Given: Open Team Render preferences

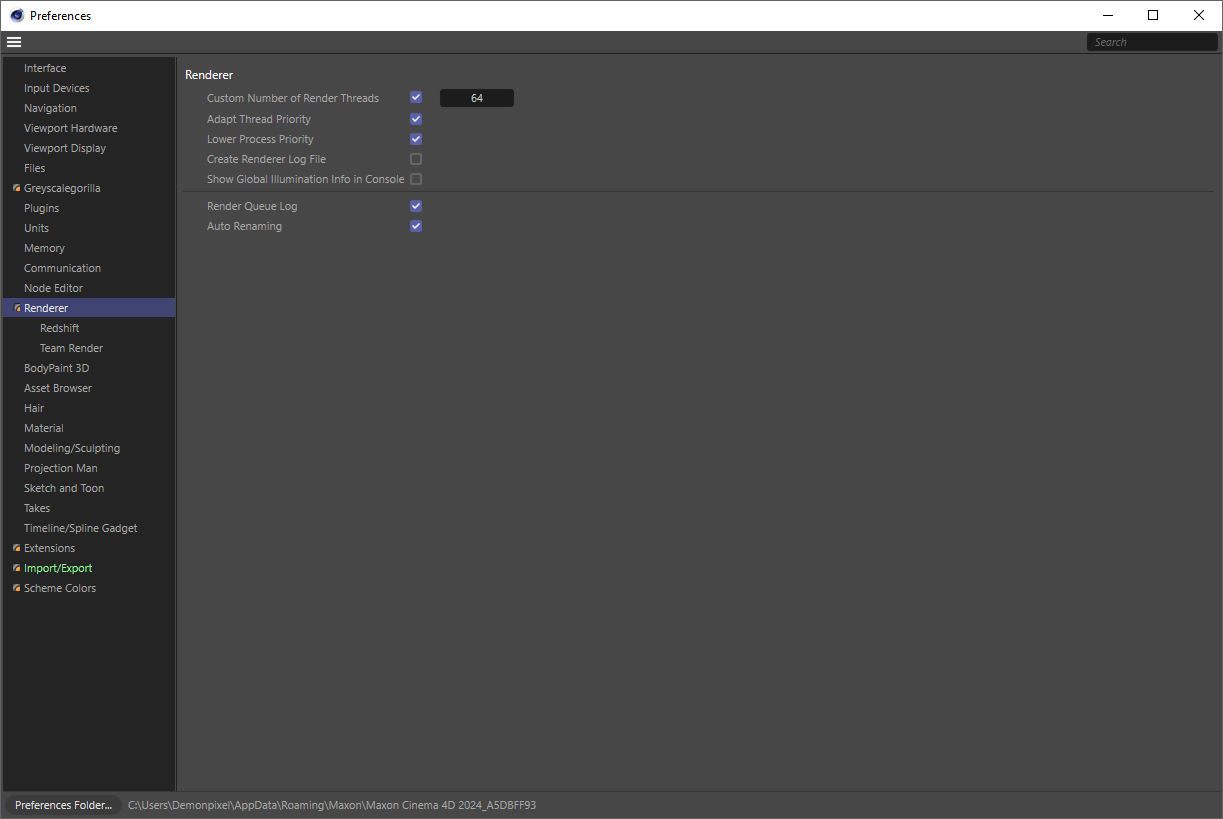Looking at the screenshot, I should click(71, 348).
